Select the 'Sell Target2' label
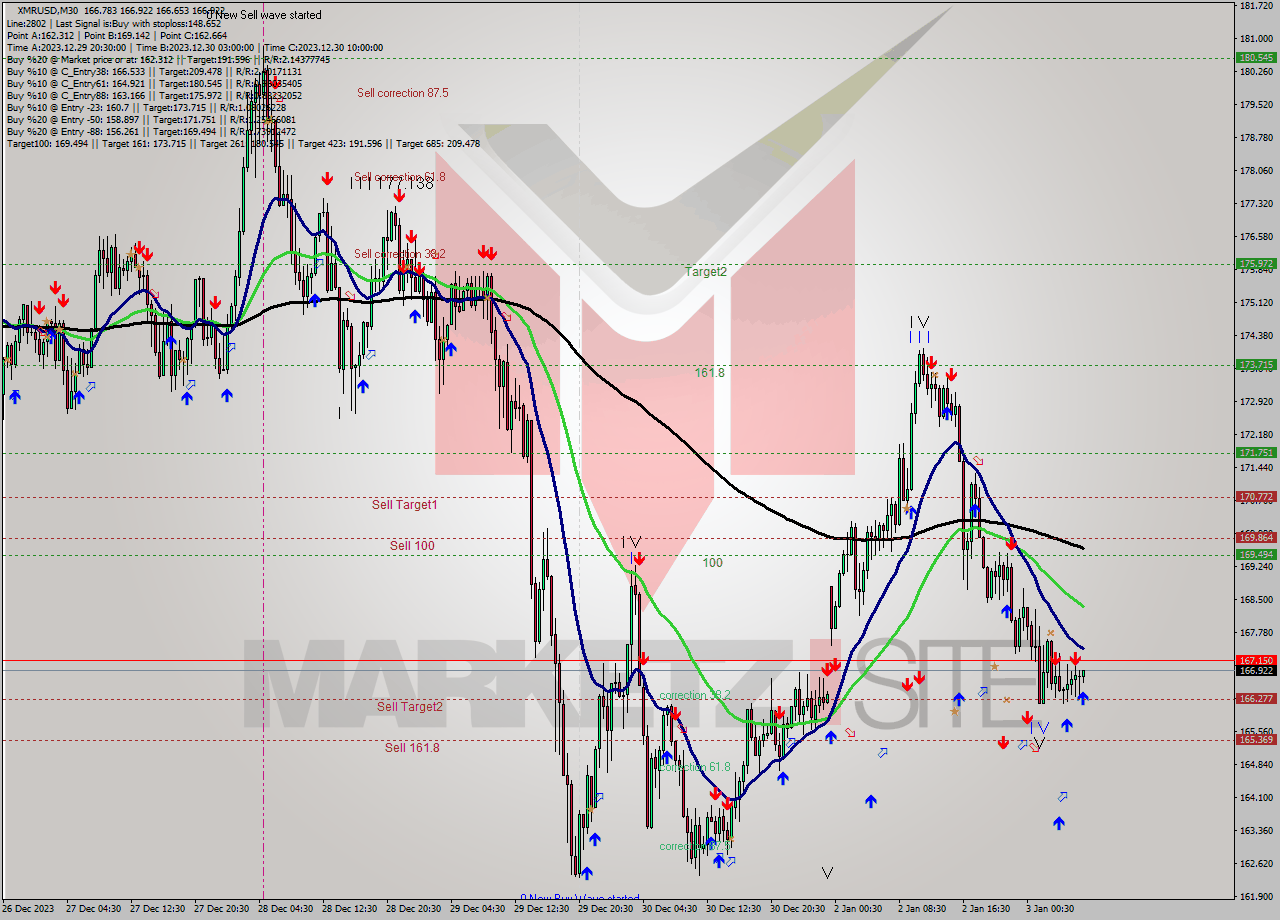The width and height of the screenshot is (1280, 920). click(410, 707)
